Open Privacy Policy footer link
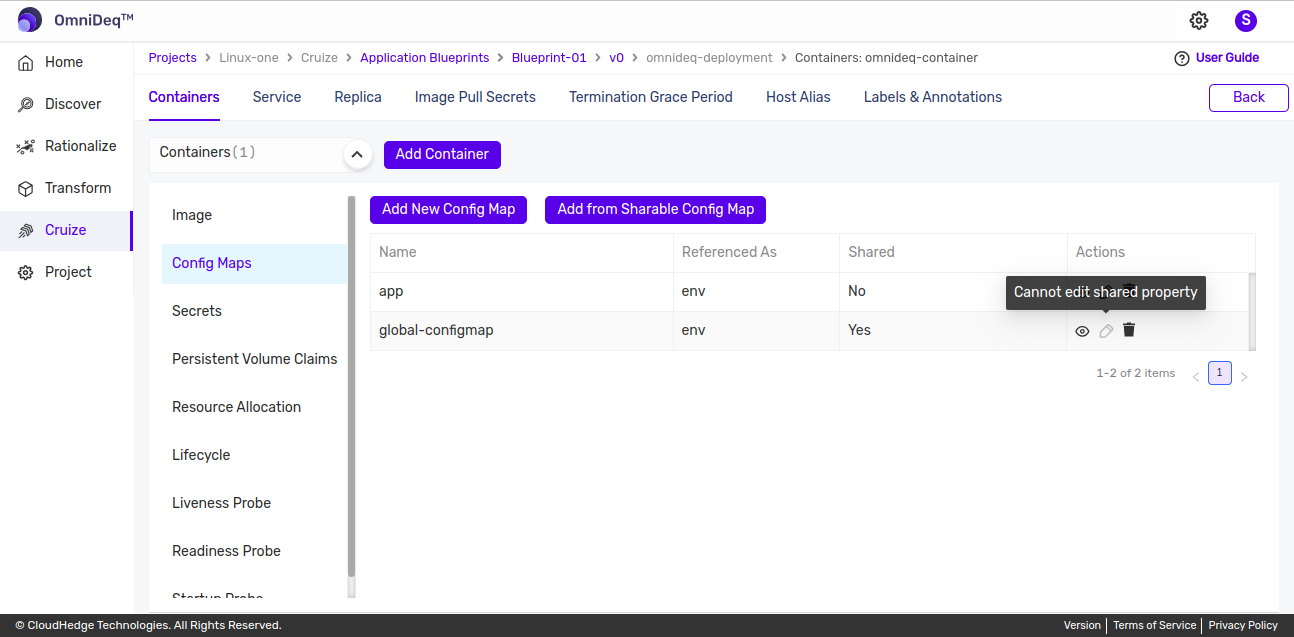The image size is (1294, 637). point(1243,625)
